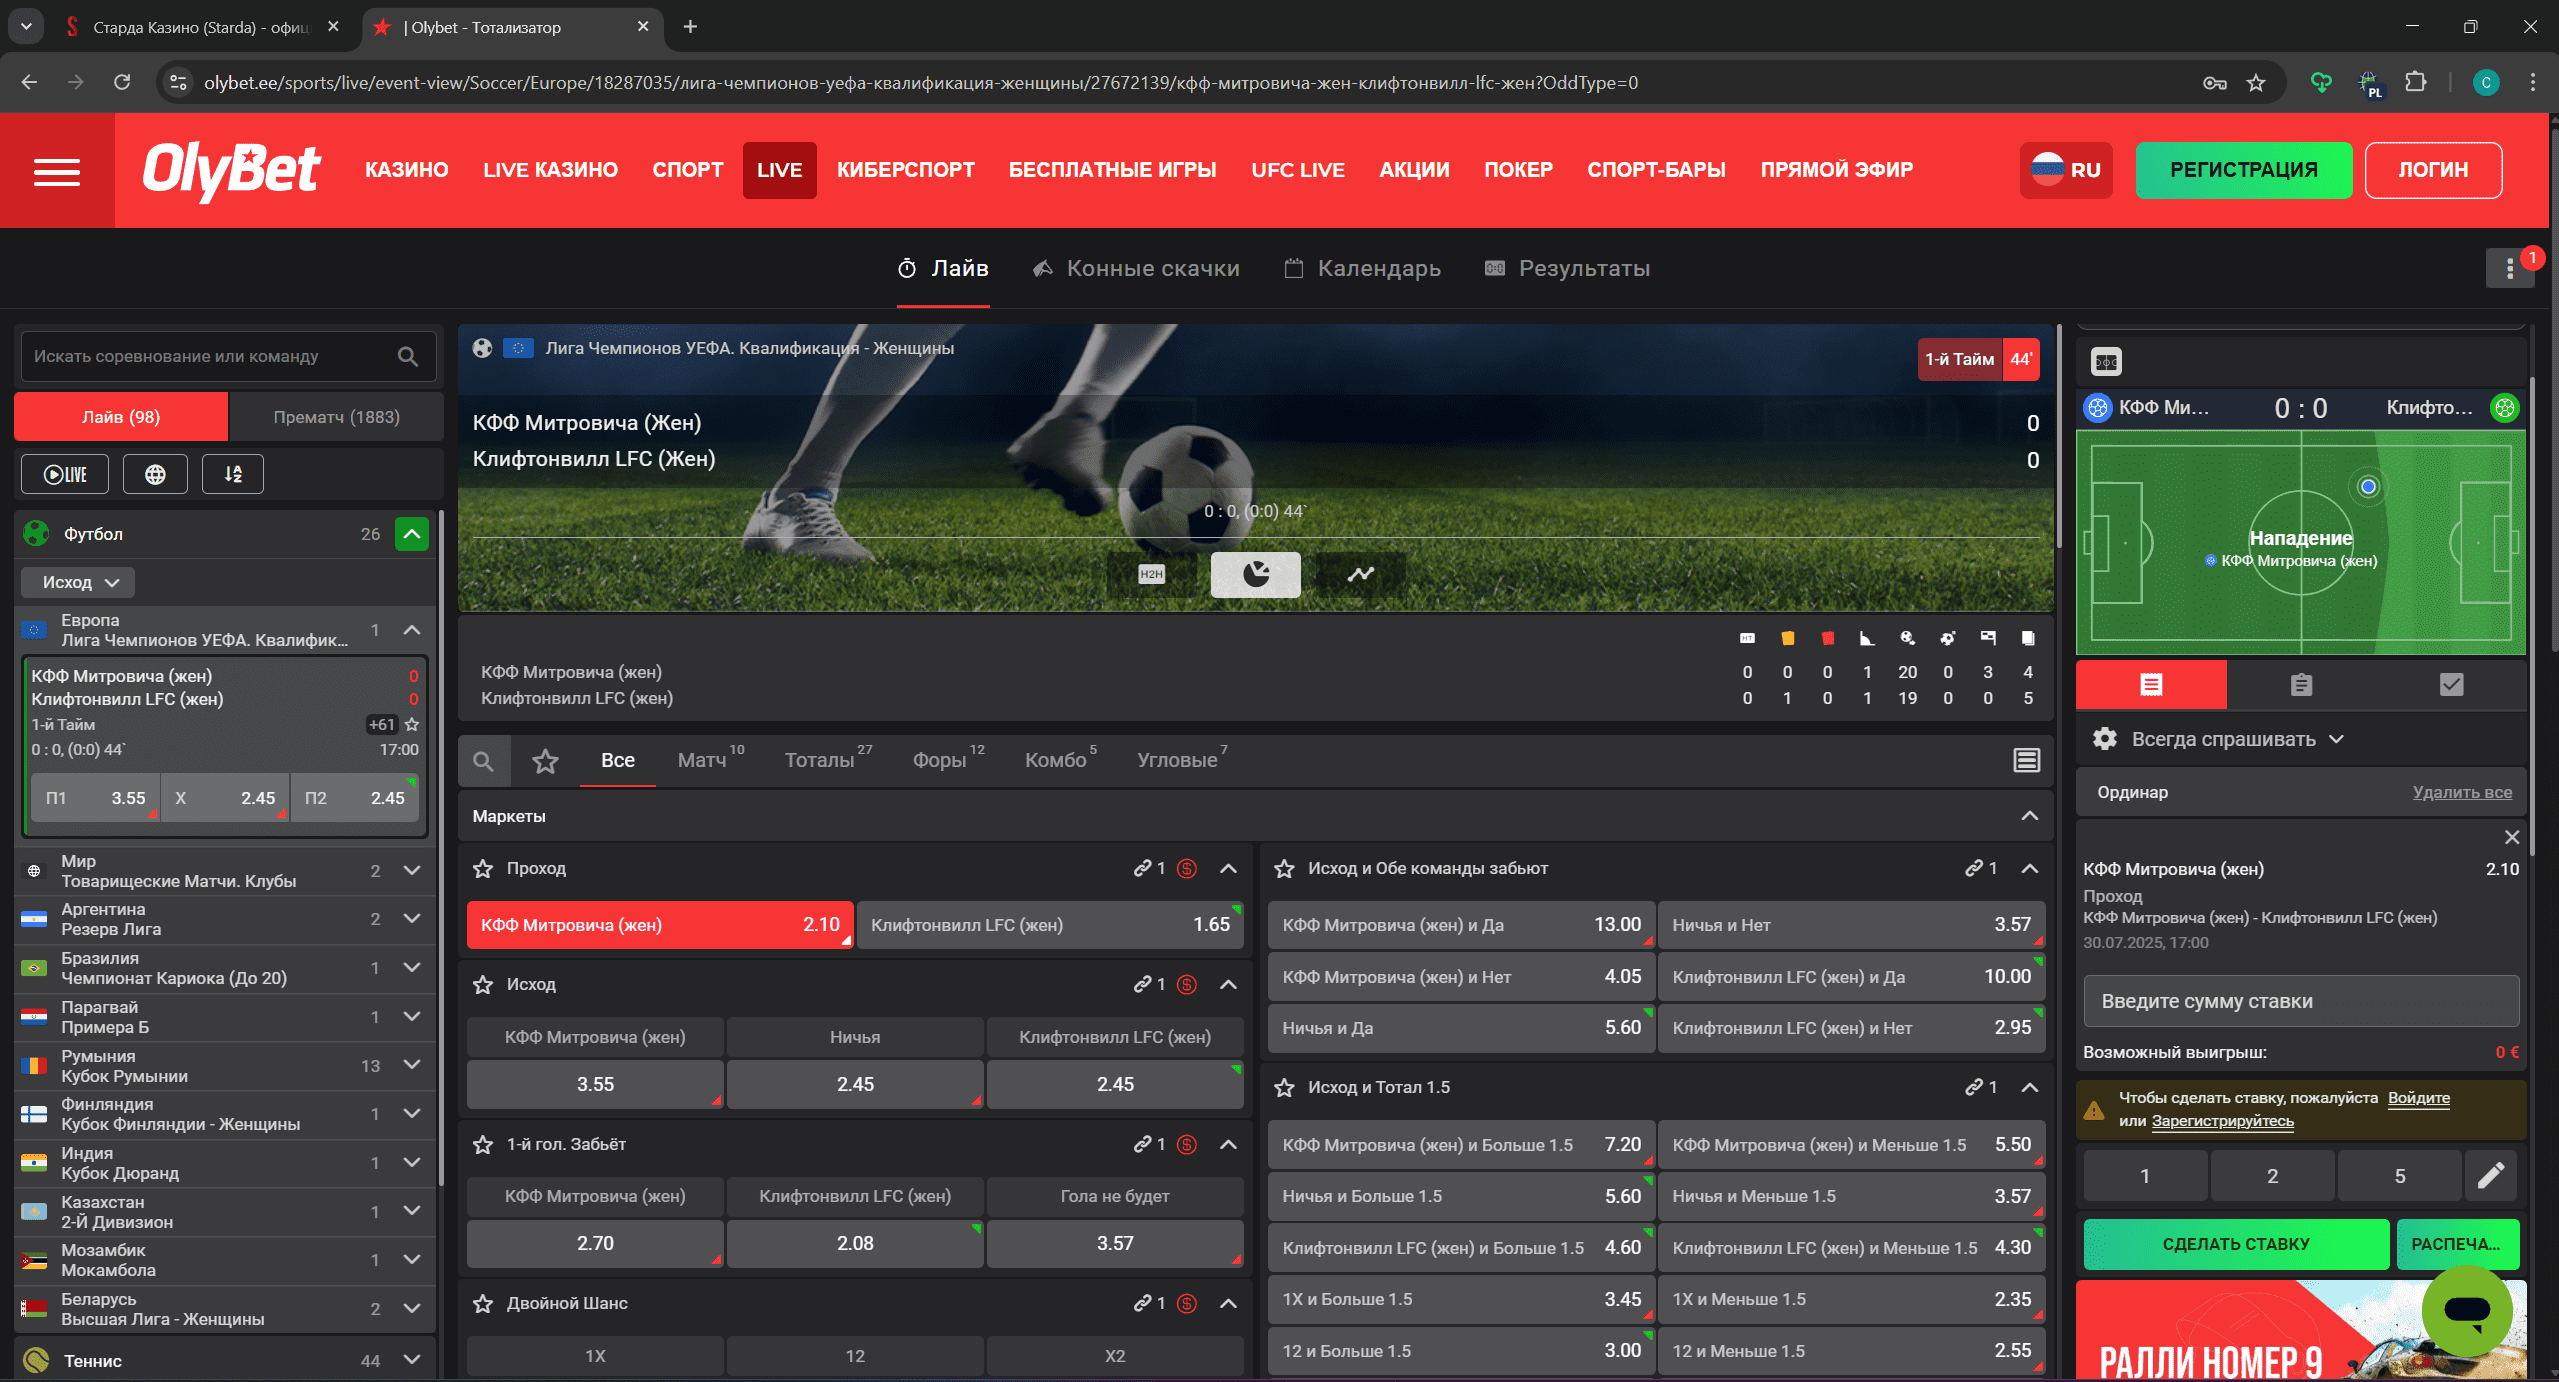Click link icon on Исход market
The image size is (2559, 1382).
(1142, 985)
